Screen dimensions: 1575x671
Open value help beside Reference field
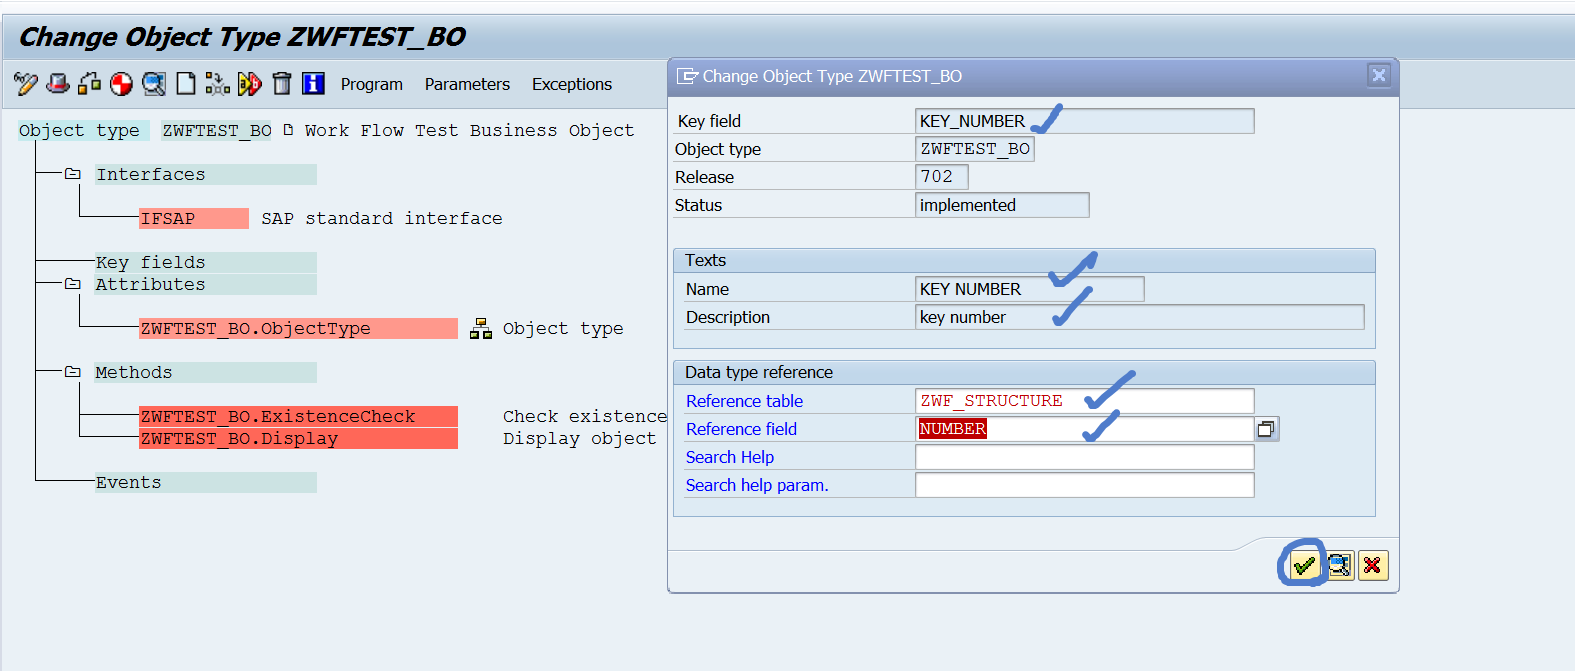coord(1266,429)
